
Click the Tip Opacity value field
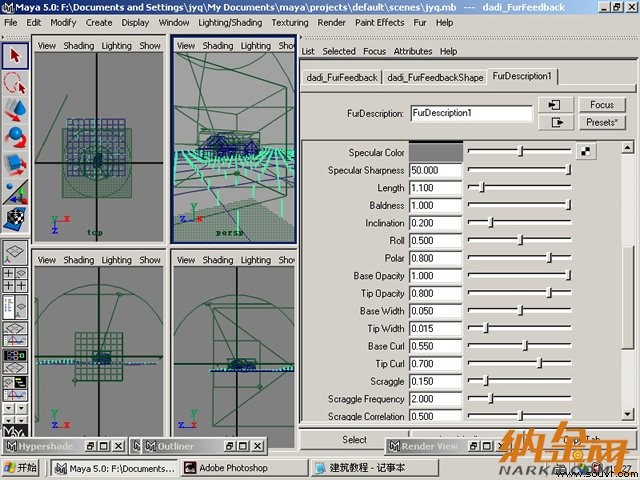tap(436, 293)
